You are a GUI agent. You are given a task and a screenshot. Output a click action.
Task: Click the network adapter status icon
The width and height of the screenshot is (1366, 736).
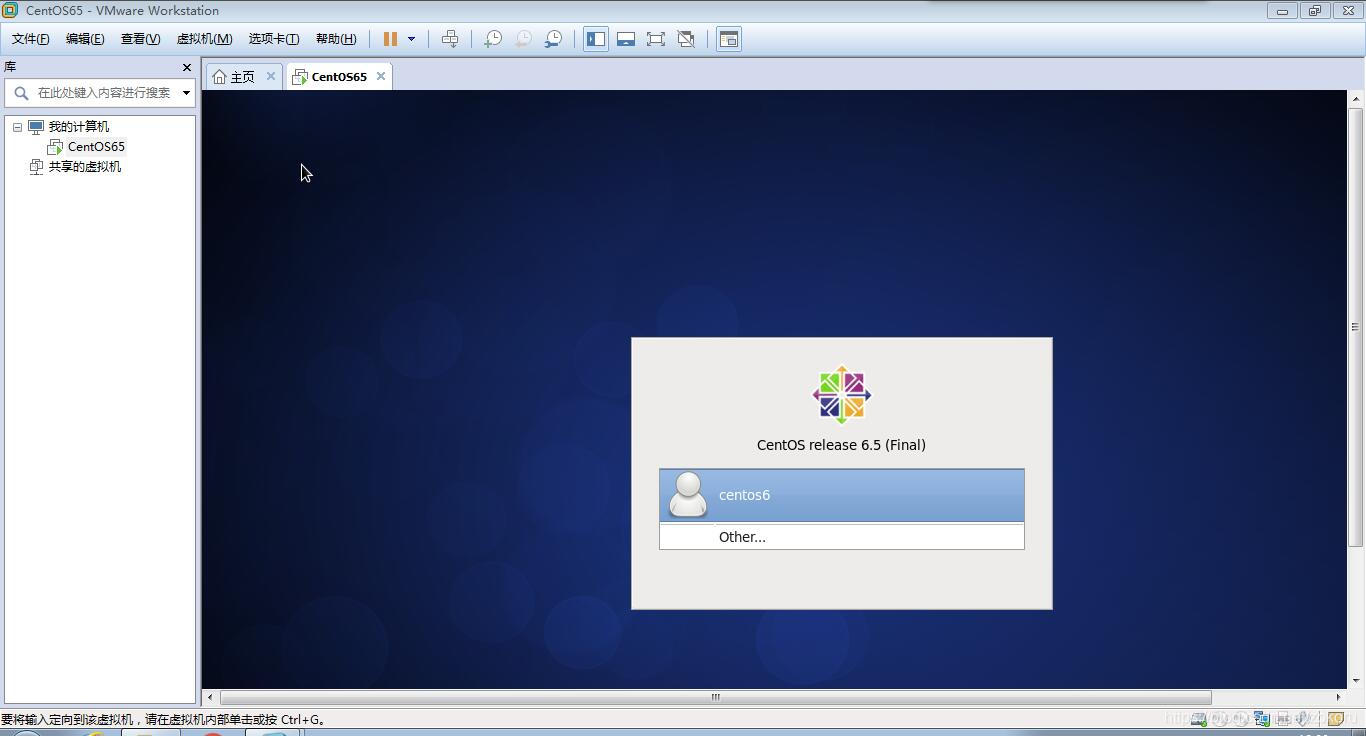pos(1262,718)
